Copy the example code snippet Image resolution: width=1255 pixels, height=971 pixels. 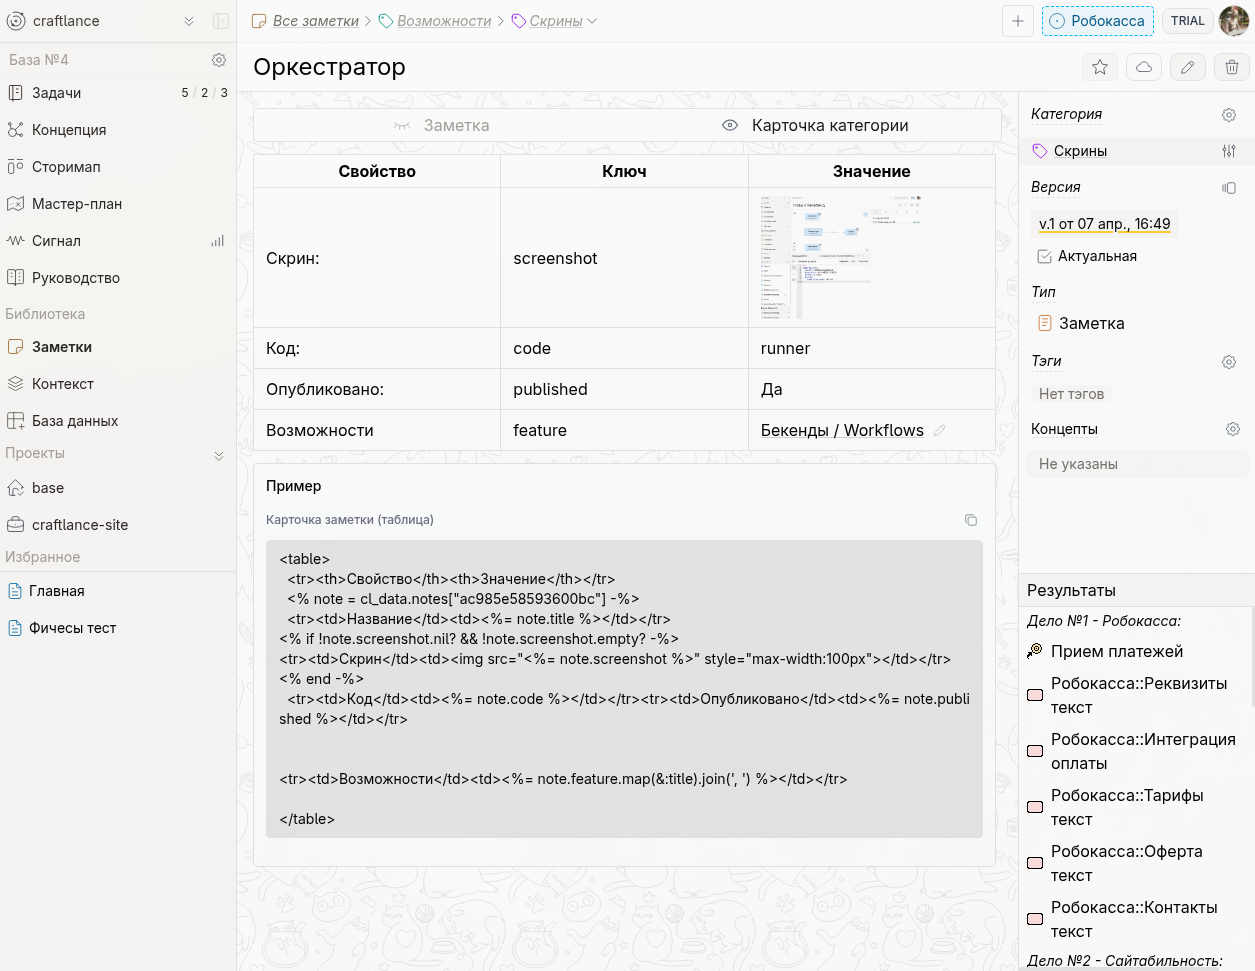click(x=970, y=520)
